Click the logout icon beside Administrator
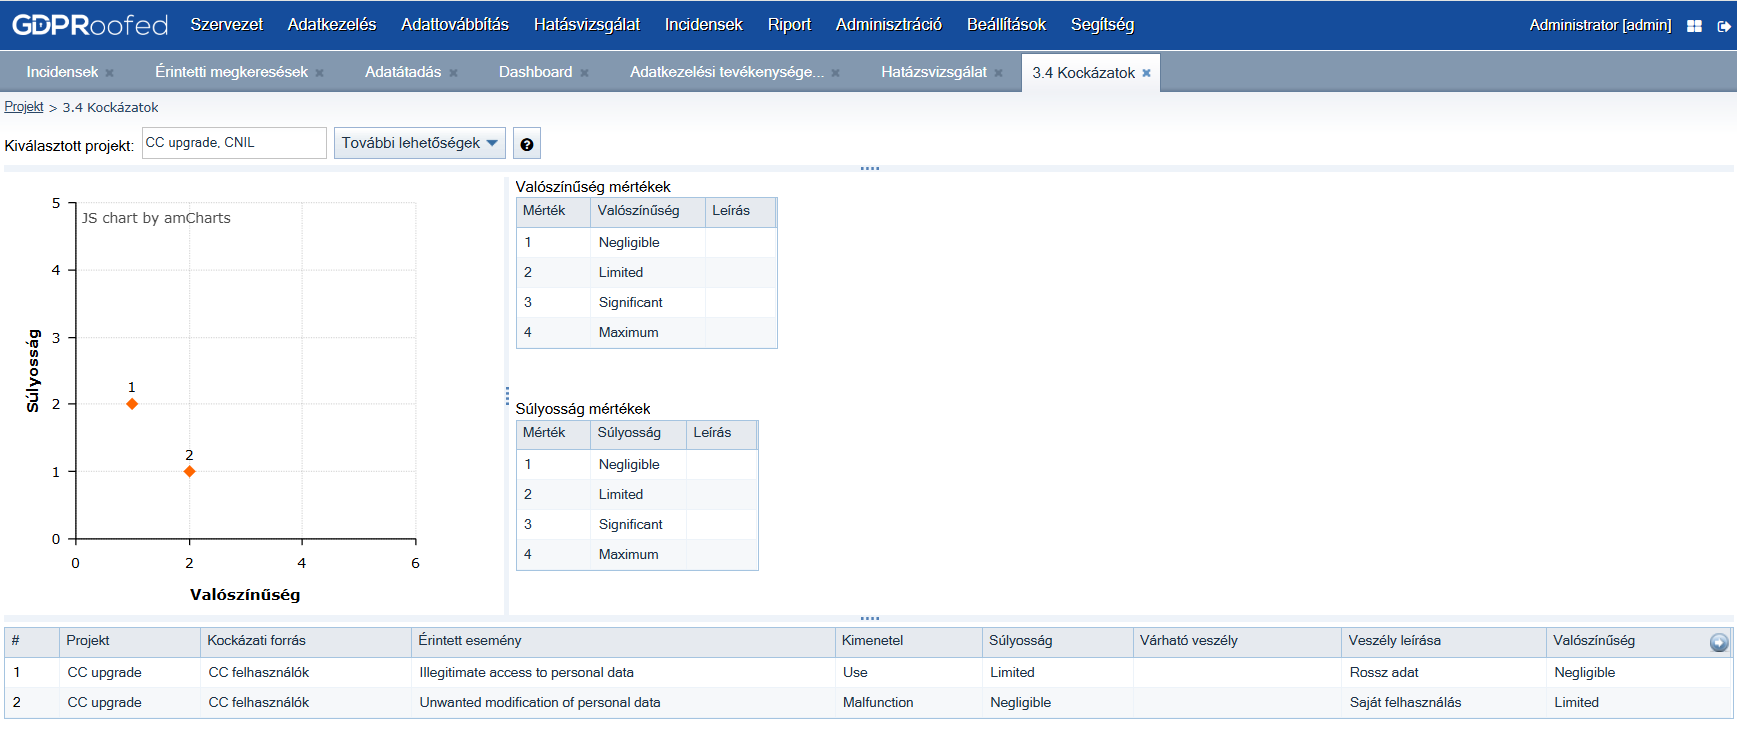1737x752 pixels. [1724, 26]
